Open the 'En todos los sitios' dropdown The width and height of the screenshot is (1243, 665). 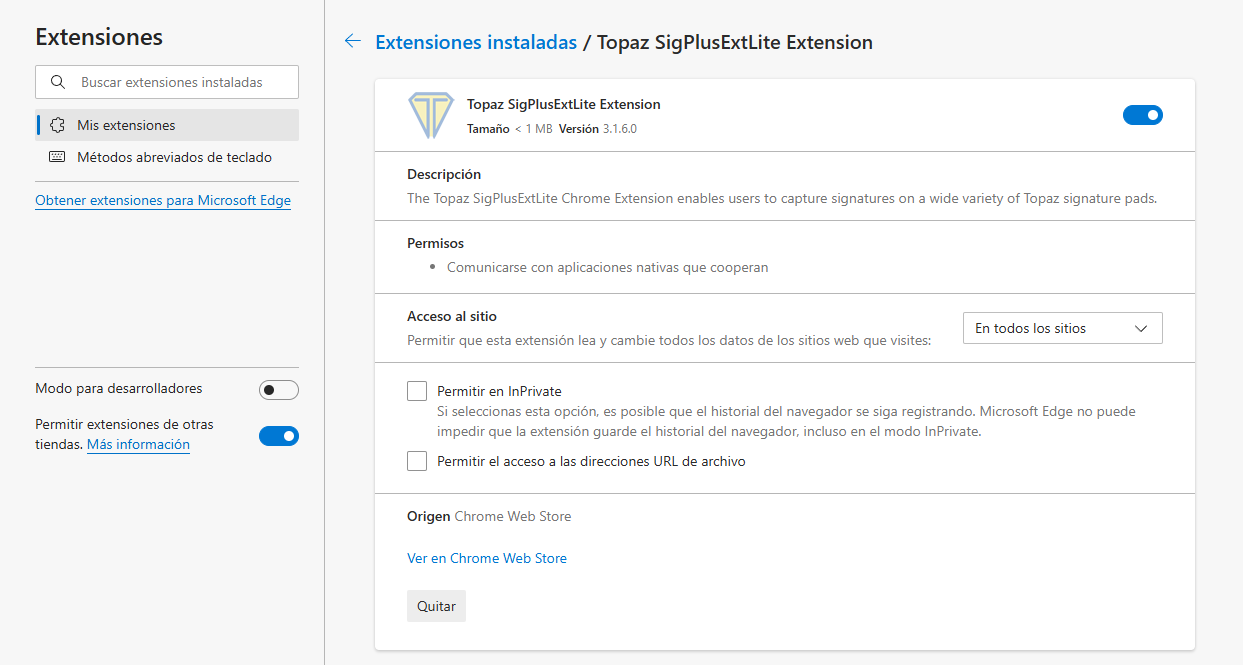[1063, 328]
